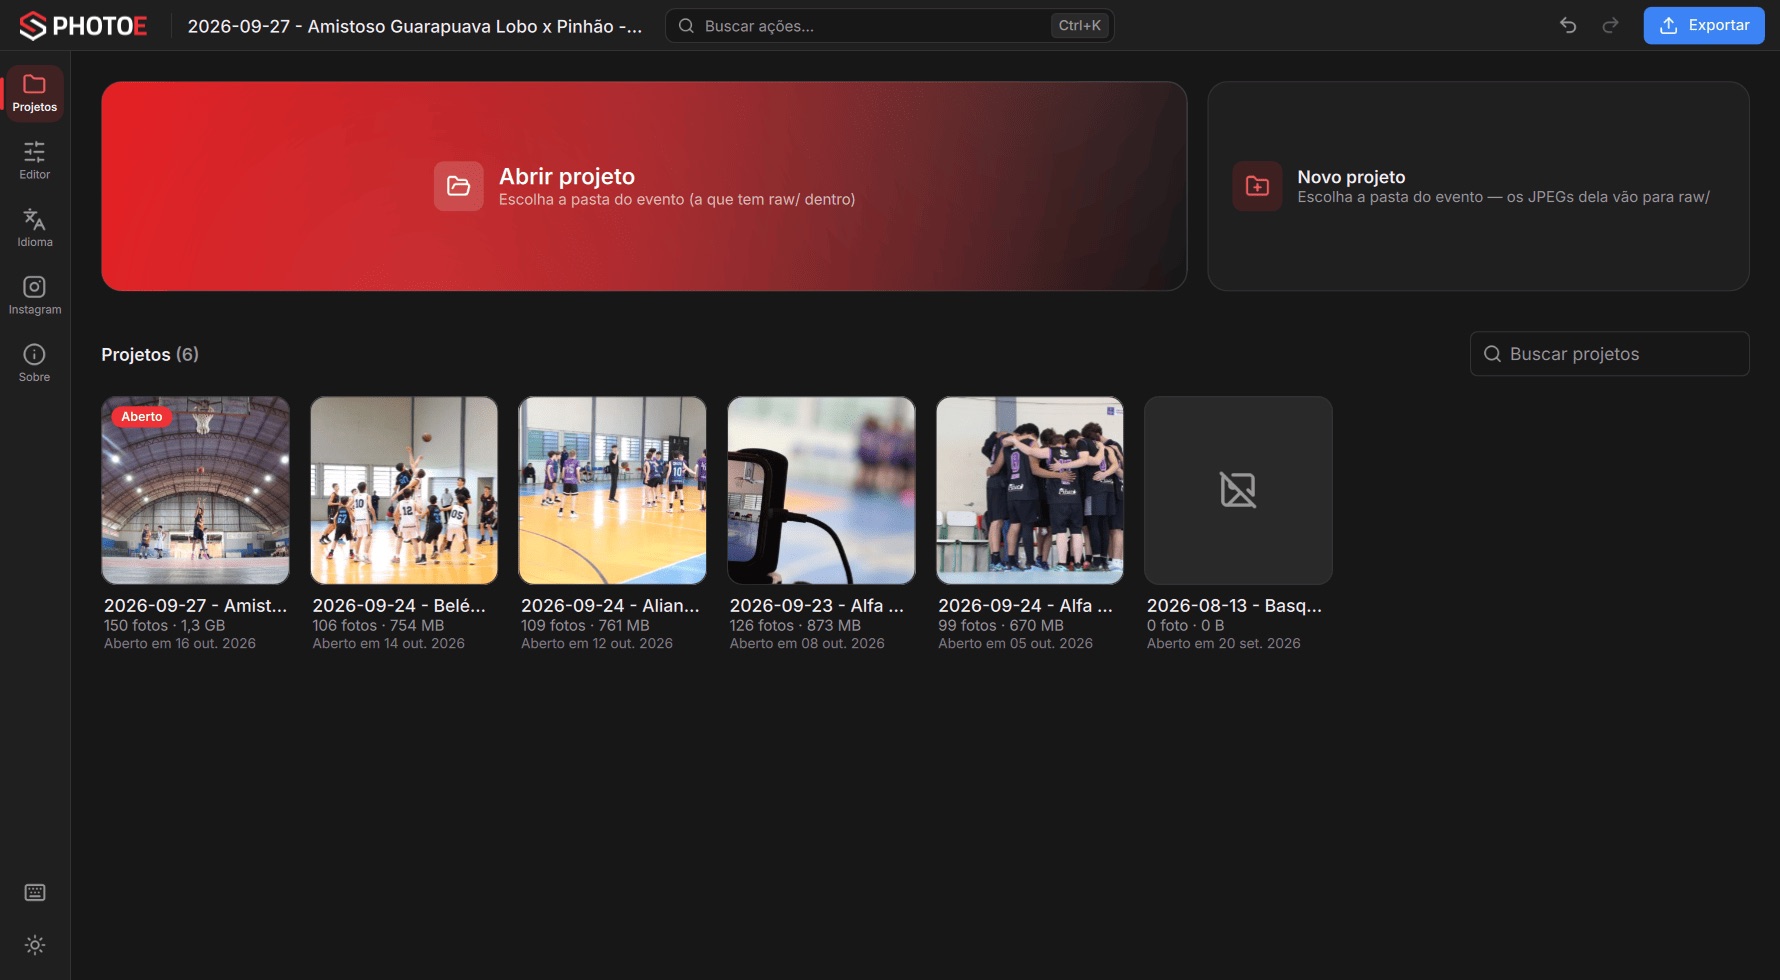The width and height of the screenshot is (1780, 980).
Task: Click the magnifier icon in Buscar projetos
Action: pyautogui.click(x=1492, y=354)
